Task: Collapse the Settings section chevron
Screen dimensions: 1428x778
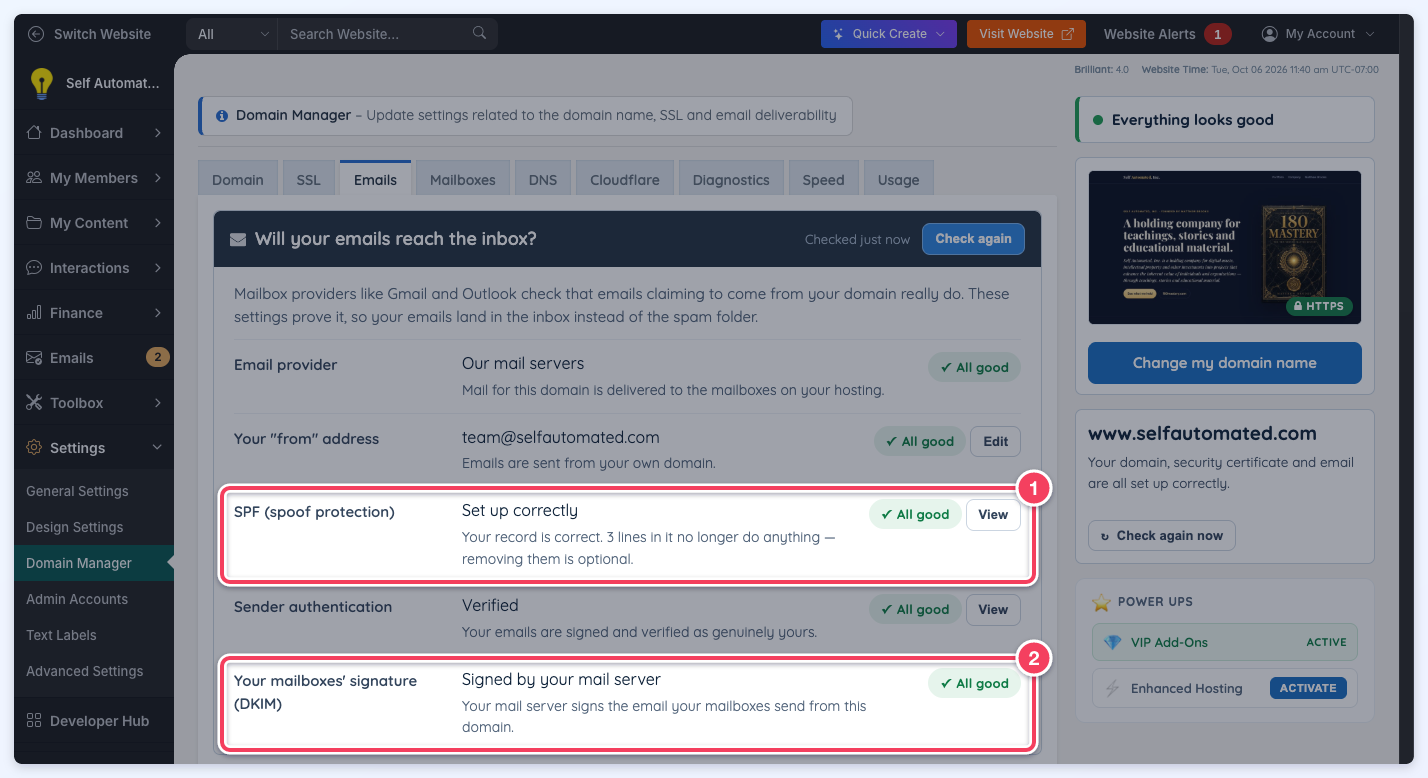Action: click(x=158, y=448)
